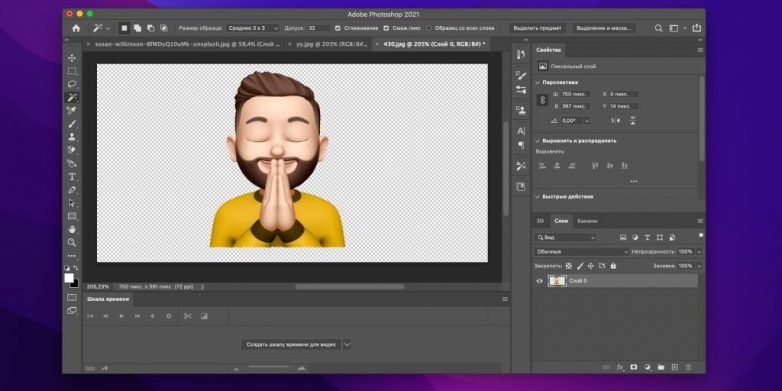This screenshot has width=782, height=391.
Task: Toggle the Сглаживание checkbox
Action: point(338,28)
